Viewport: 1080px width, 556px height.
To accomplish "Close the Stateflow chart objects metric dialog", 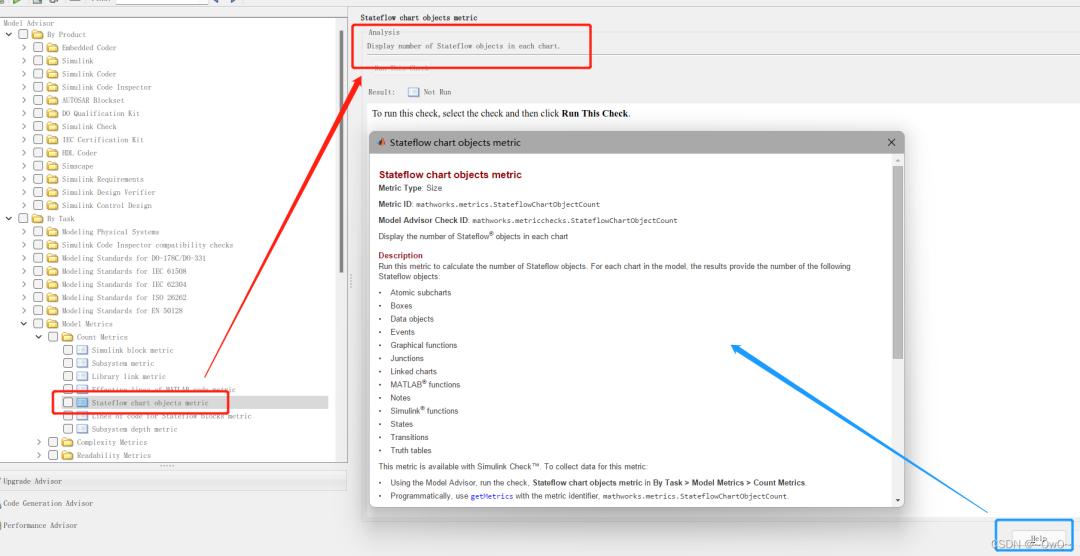I will tap(891, 143).
